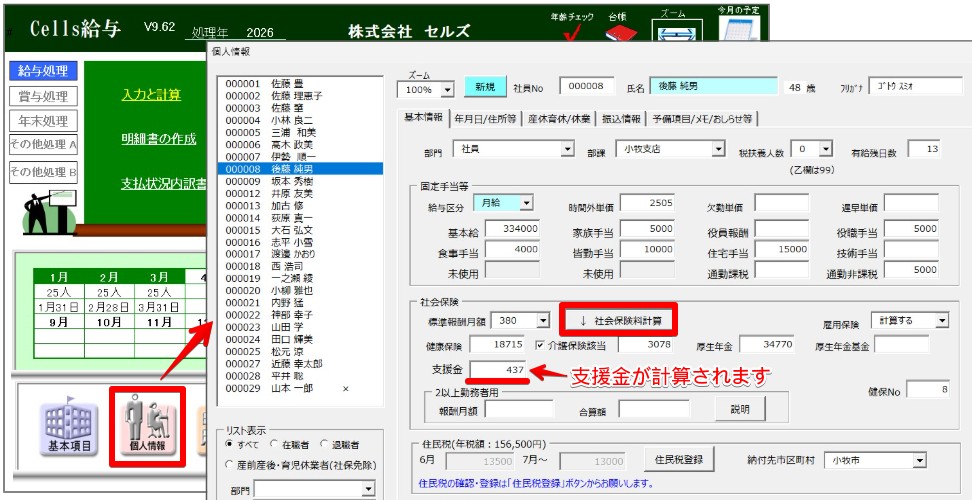Select その他処理 B menu item

(x=43, y=172)
